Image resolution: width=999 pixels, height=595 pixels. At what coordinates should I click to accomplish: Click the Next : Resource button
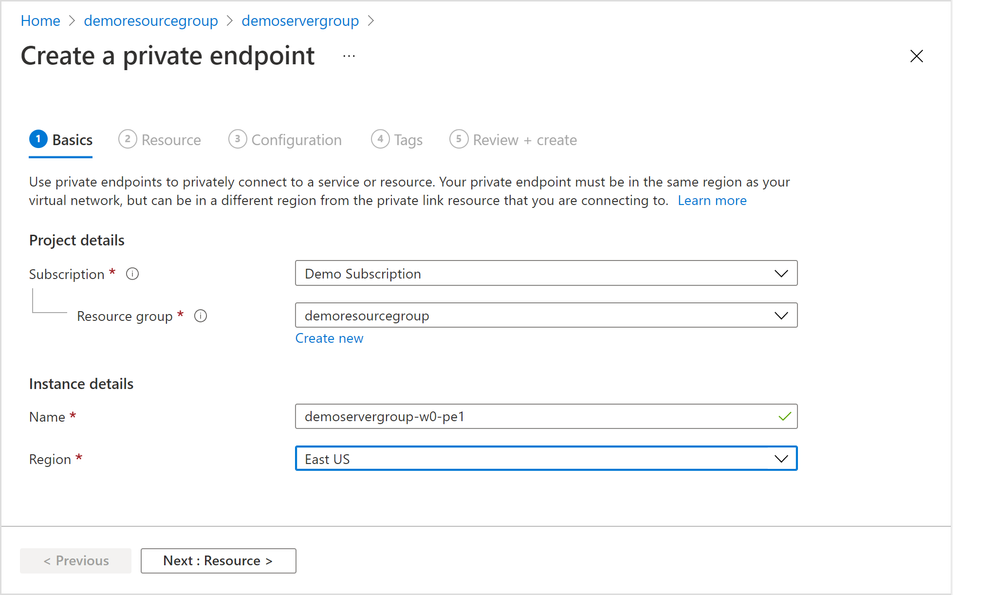coord(218,561)
